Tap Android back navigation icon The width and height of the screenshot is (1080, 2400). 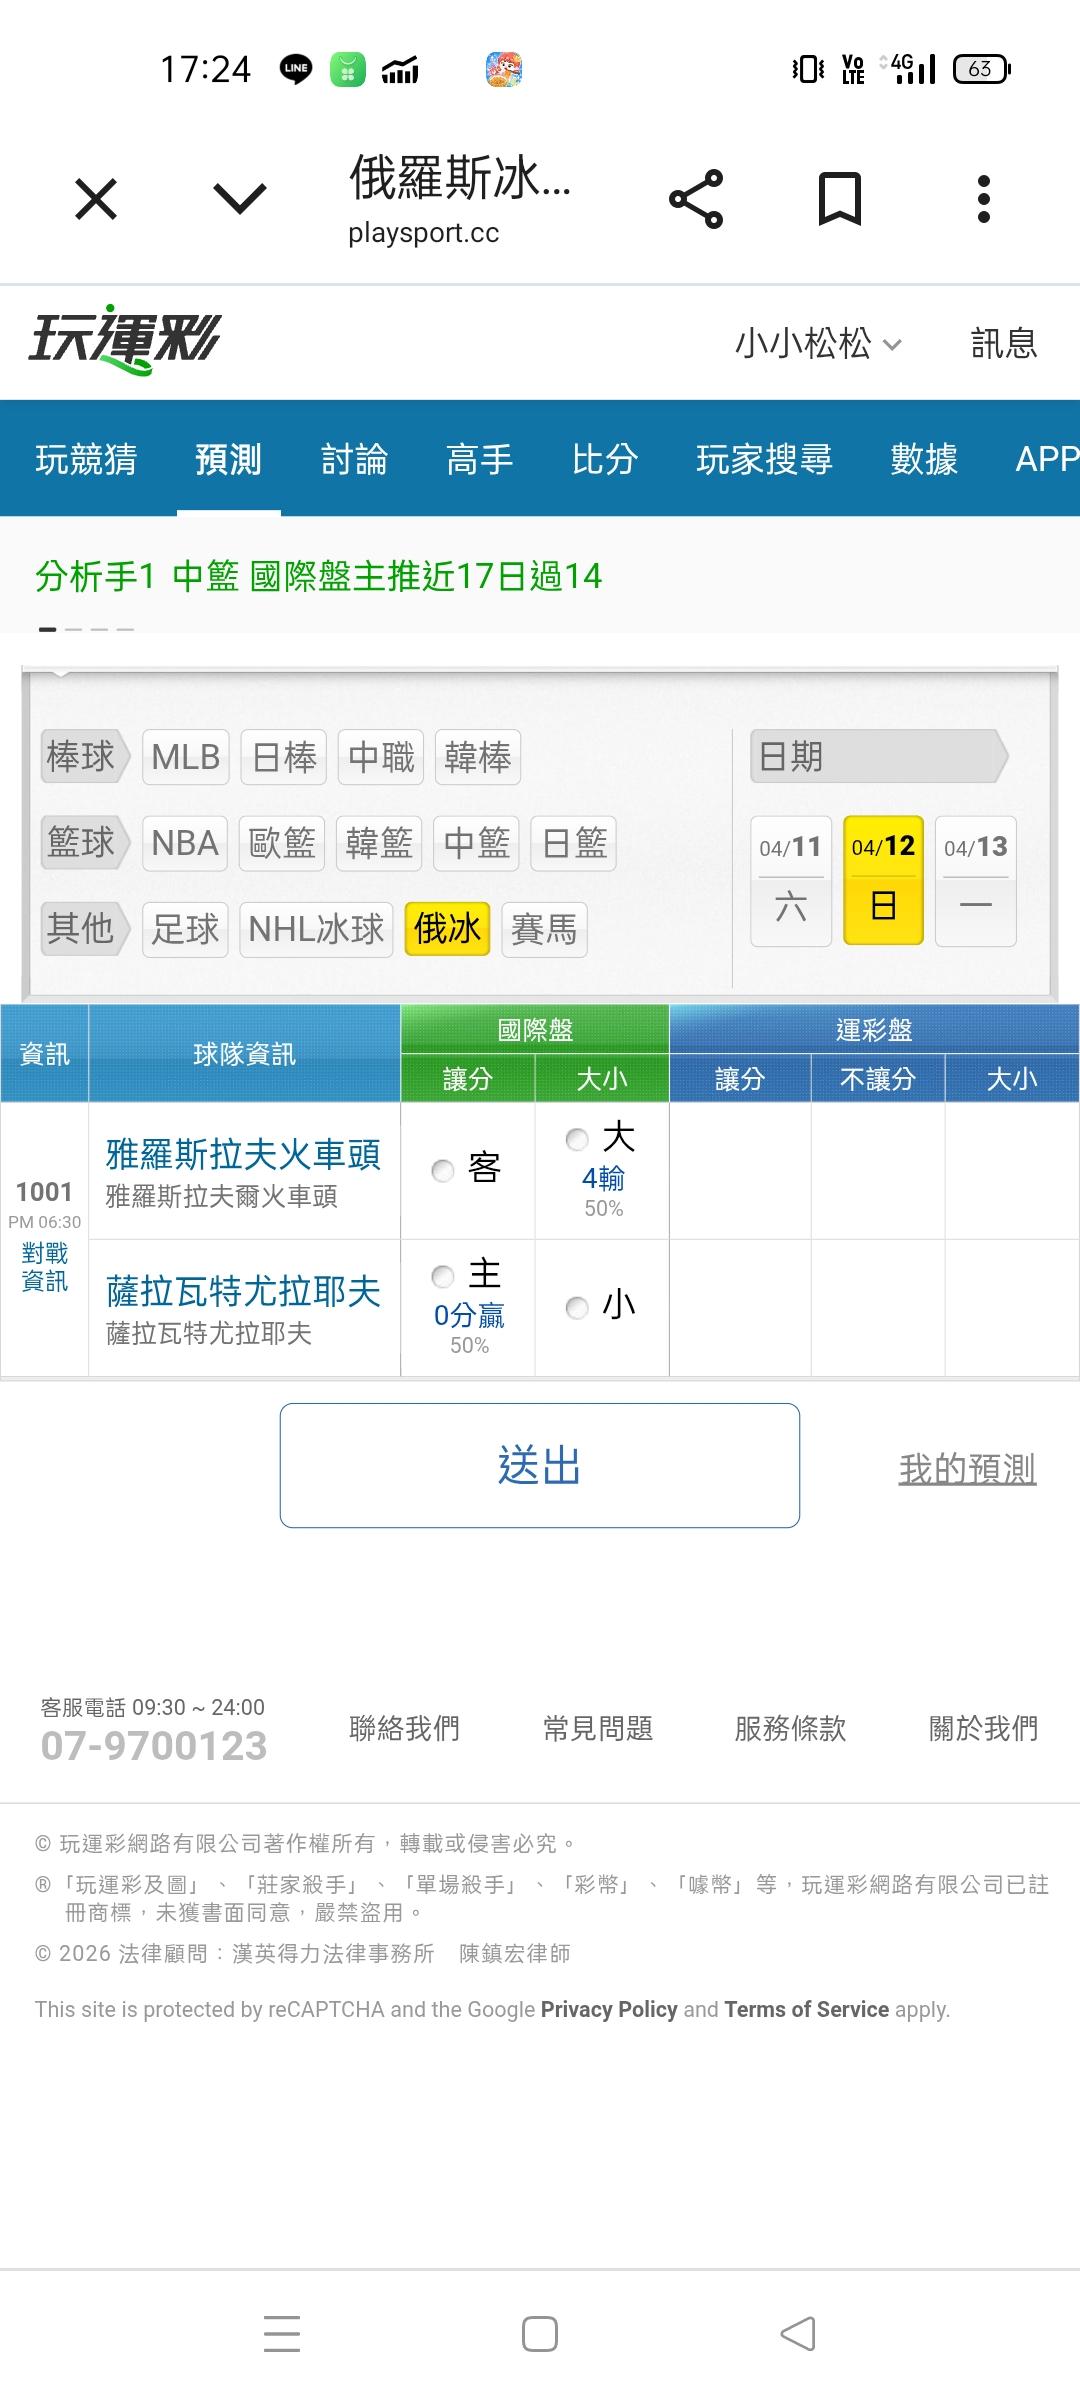pos(798,2334)
